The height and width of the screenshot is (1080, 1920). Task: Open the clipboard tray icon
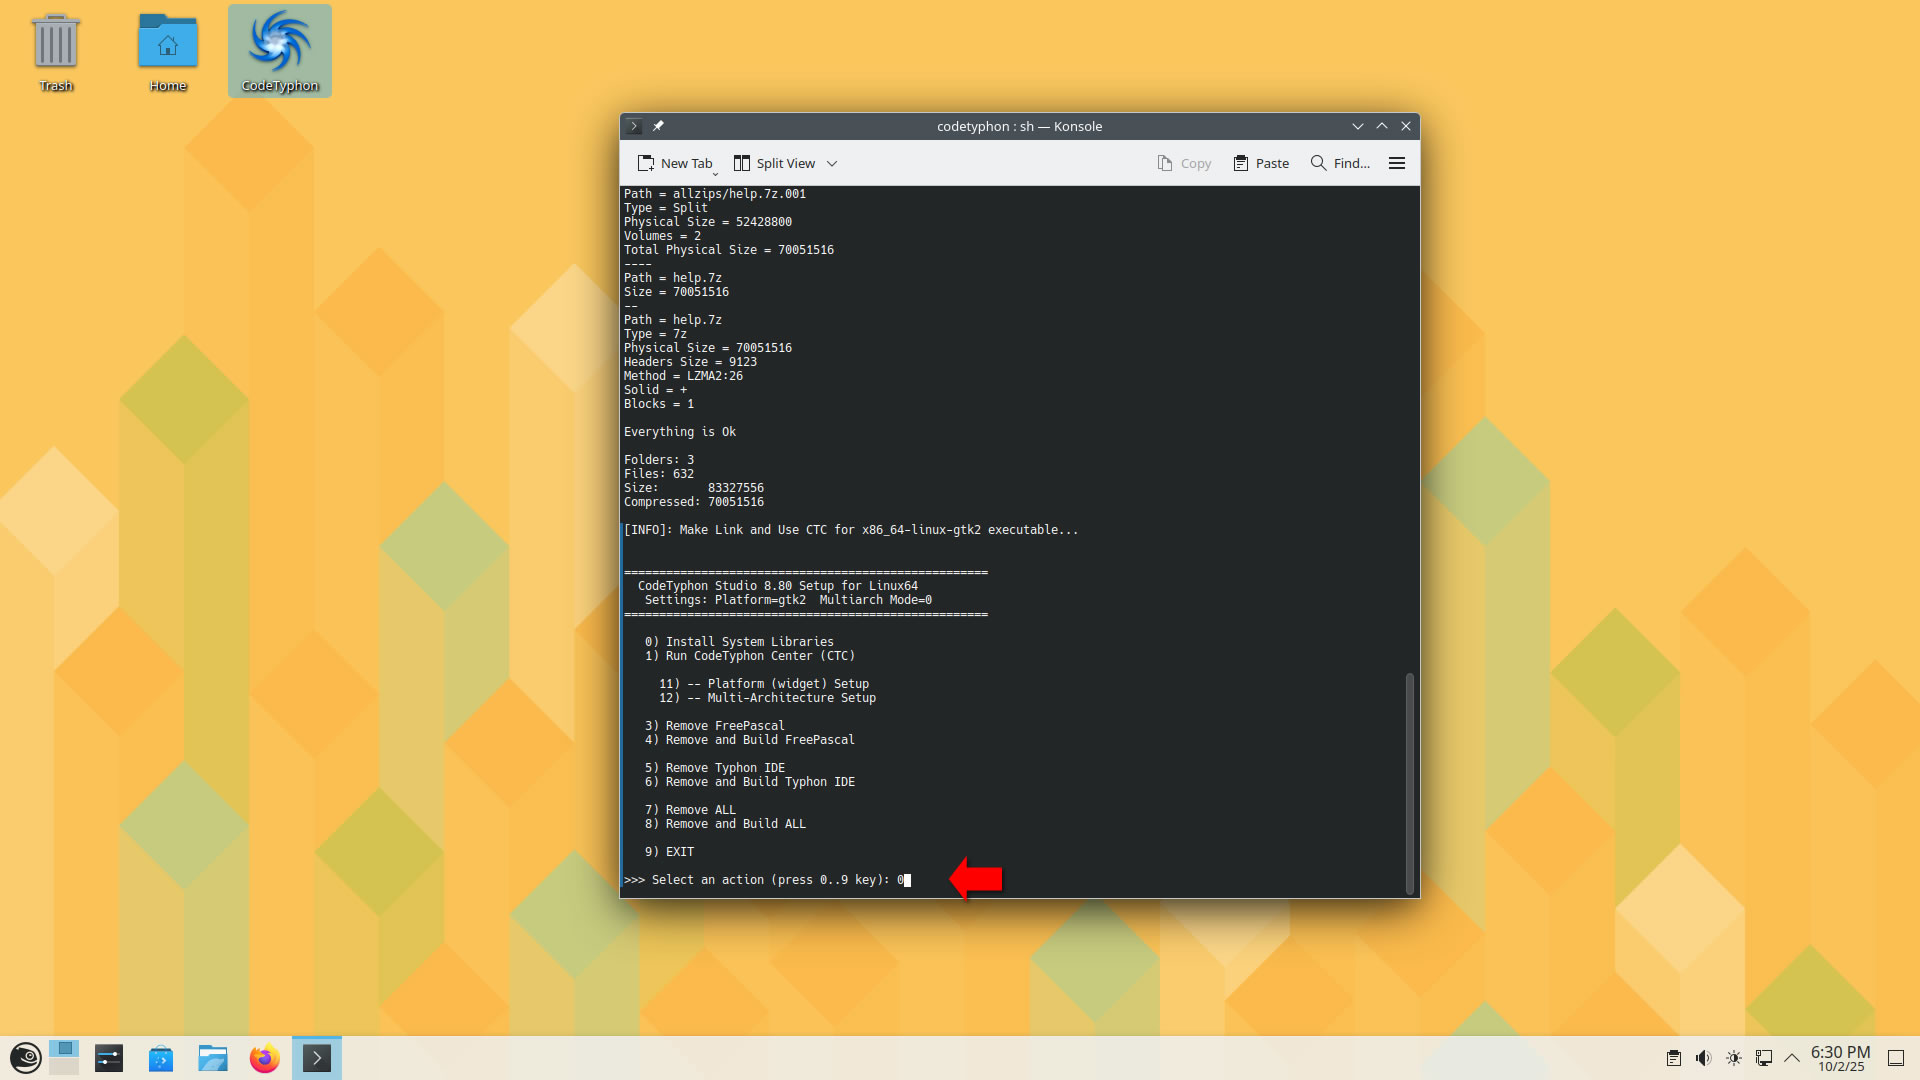pos(1673,1058)
